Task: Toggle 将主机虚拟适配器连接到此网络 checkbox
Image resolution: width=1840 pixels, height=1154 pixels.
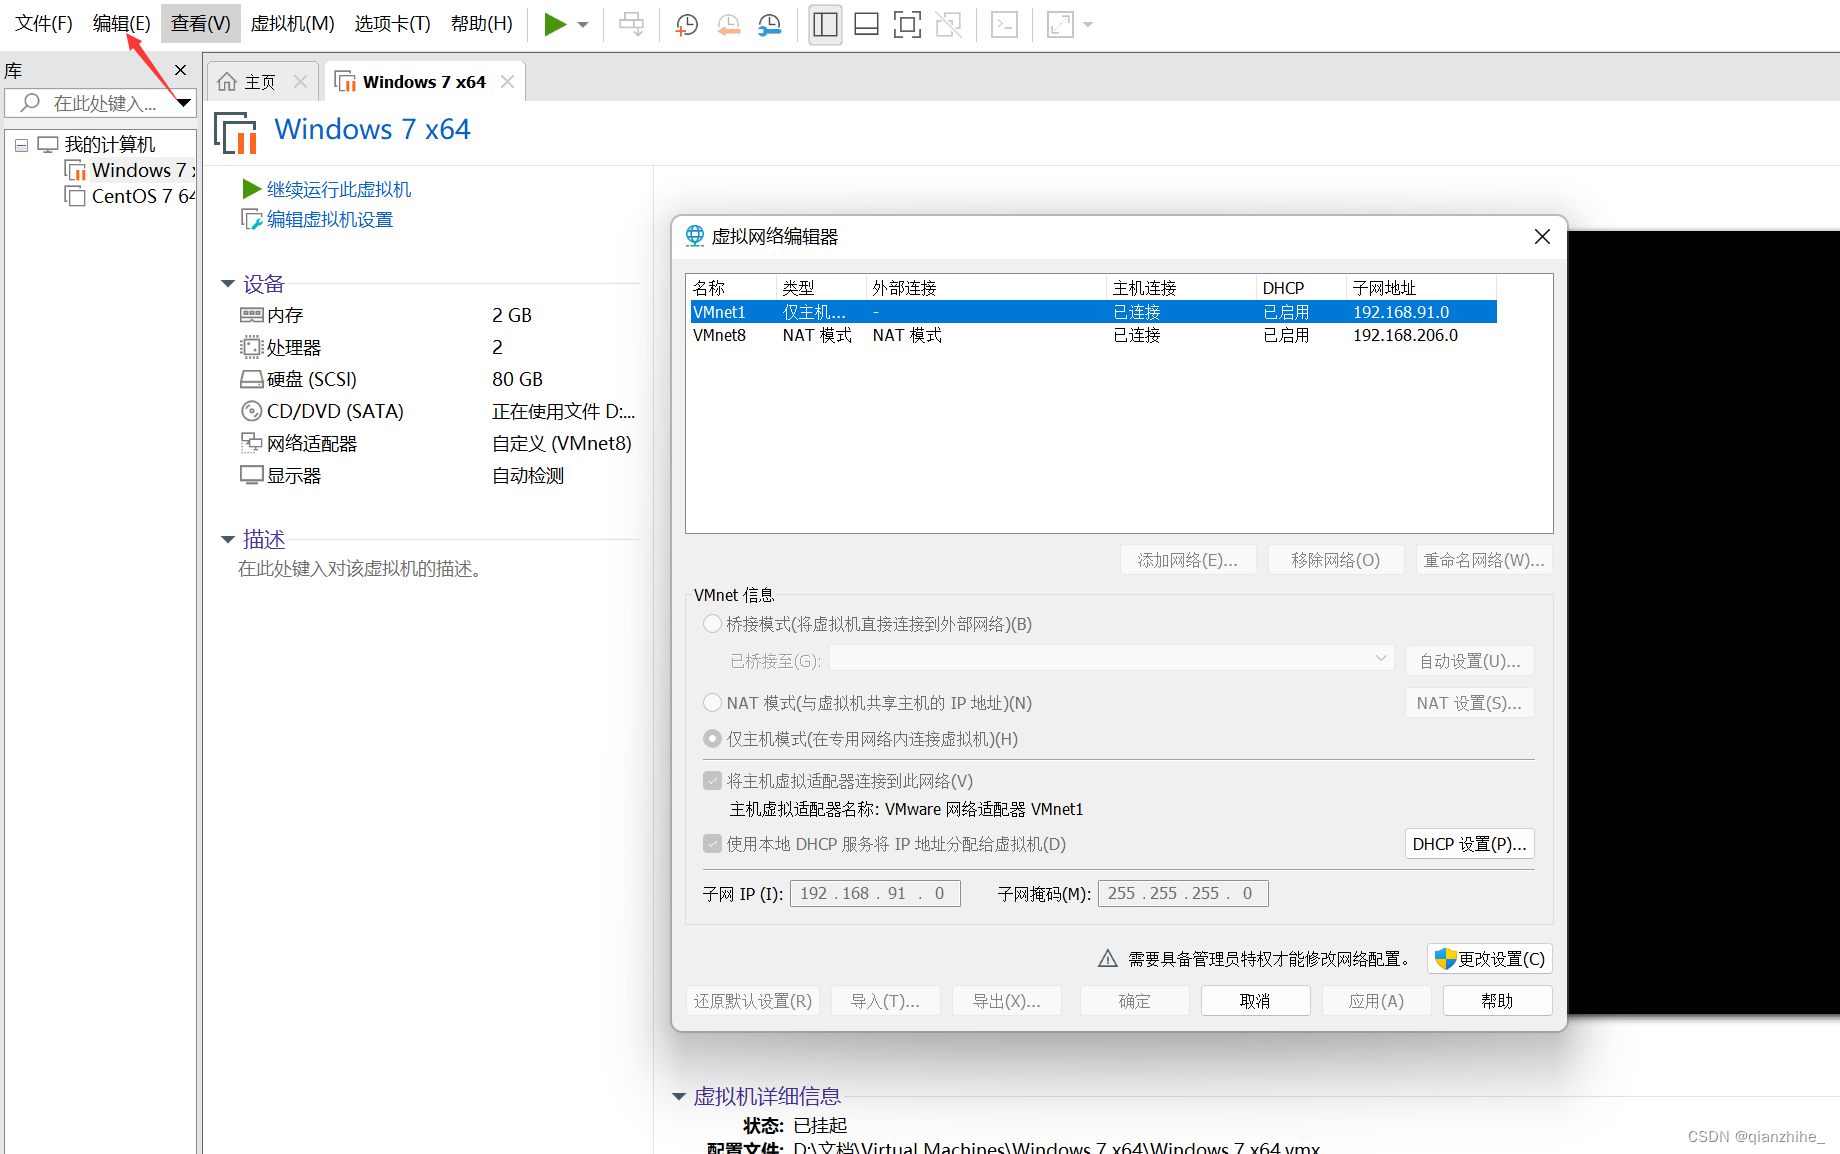Action: click(712, 781)
